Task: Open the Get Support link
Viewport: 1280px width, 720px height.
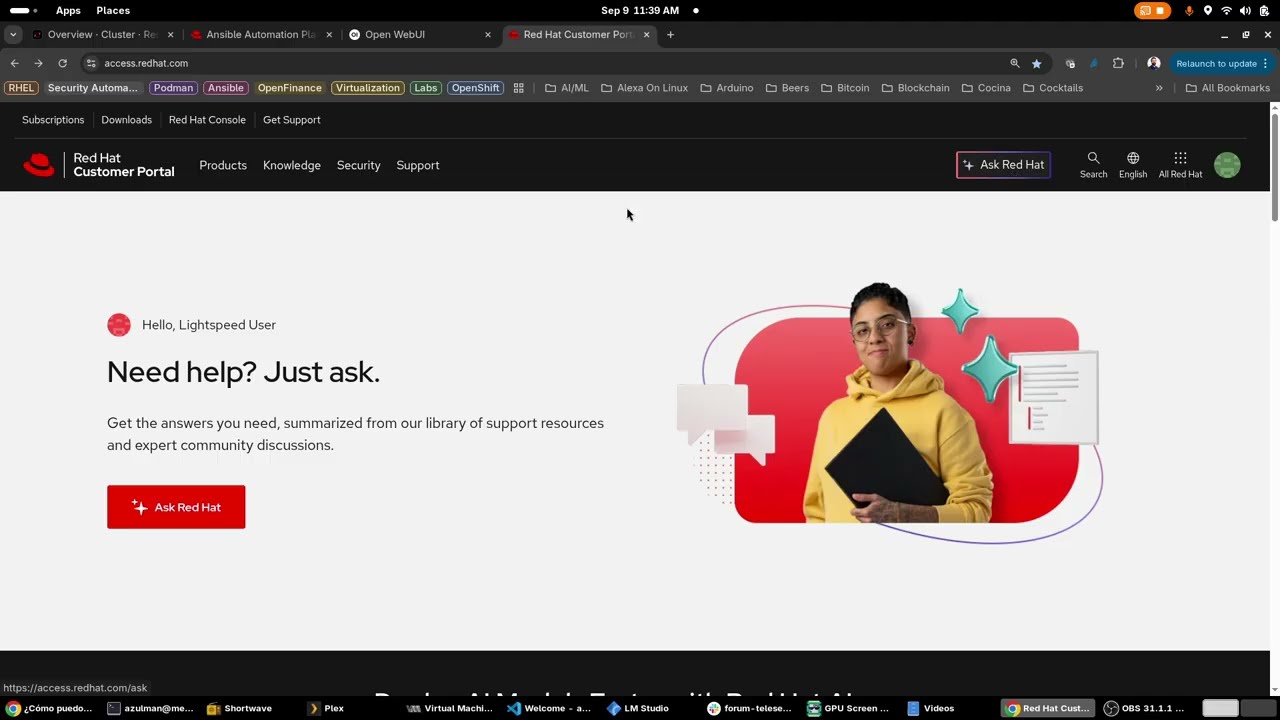Action: click(x=292, y=120)
